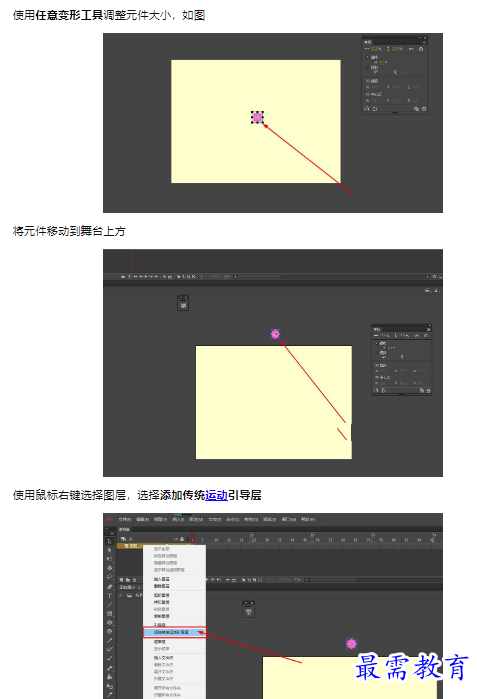
Task: Open the 编辑 menu
Action: [143, 519]
